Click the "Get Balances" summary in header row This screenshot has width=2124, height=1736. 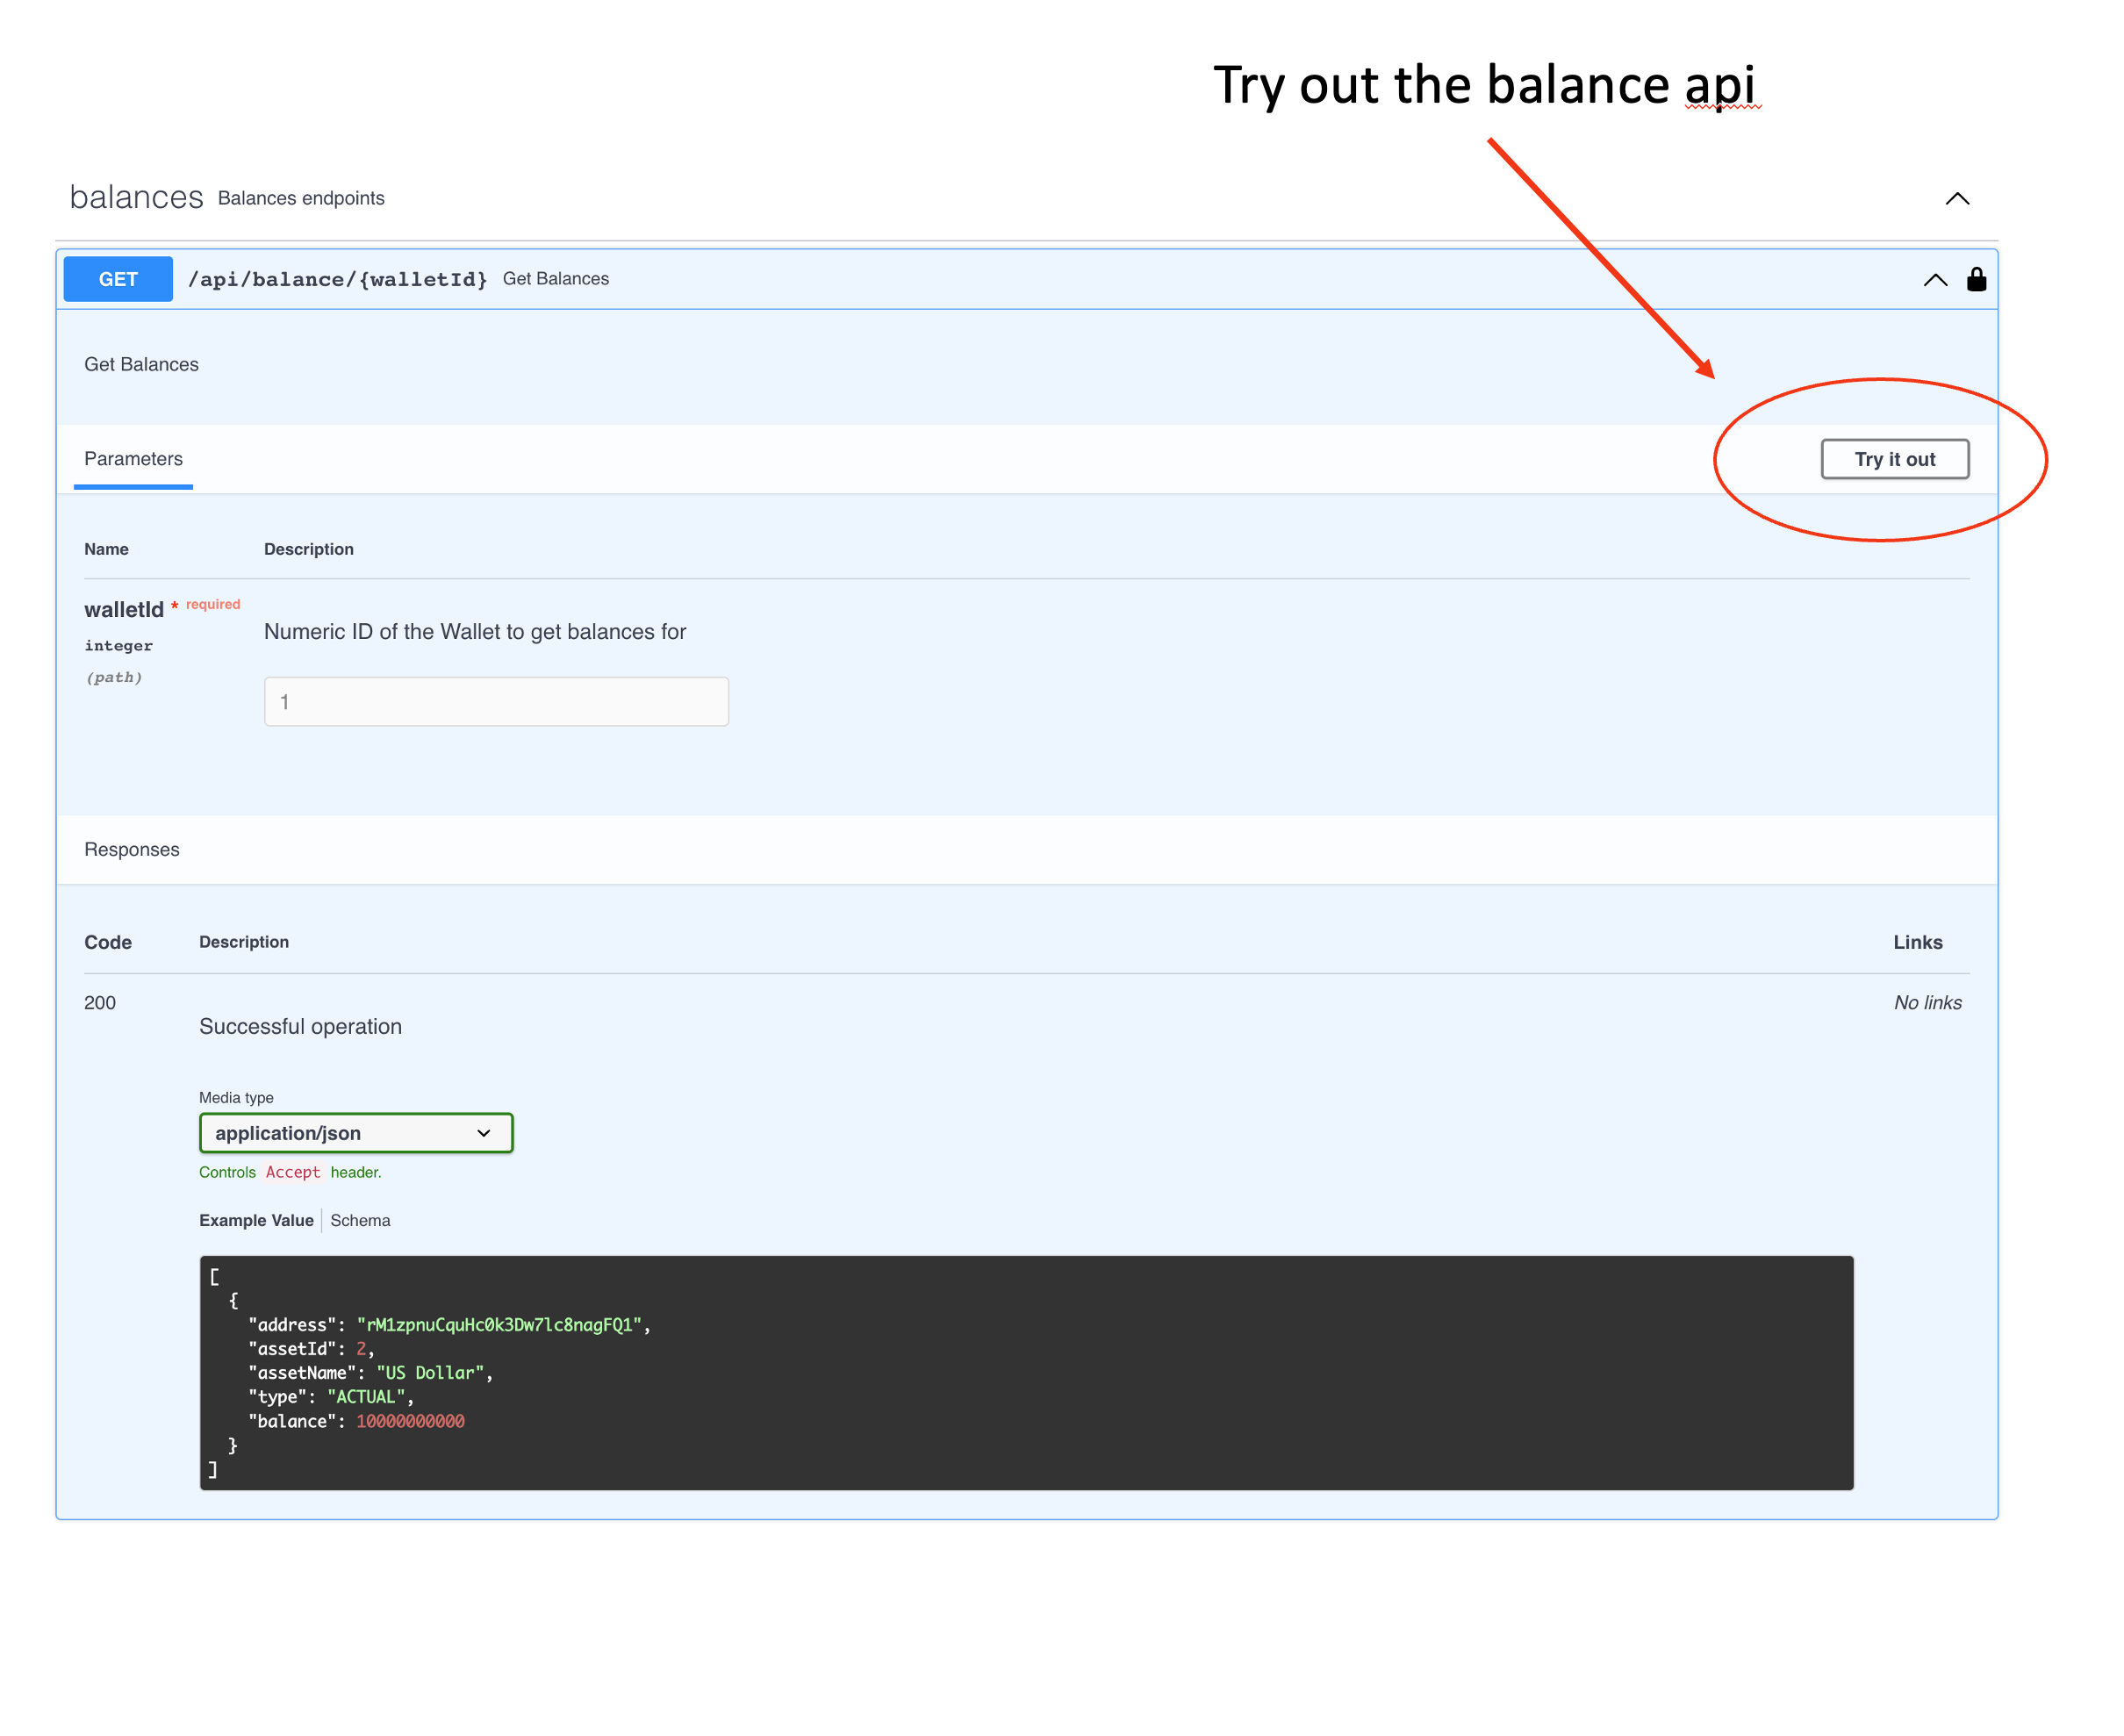(x=556, y=279)
